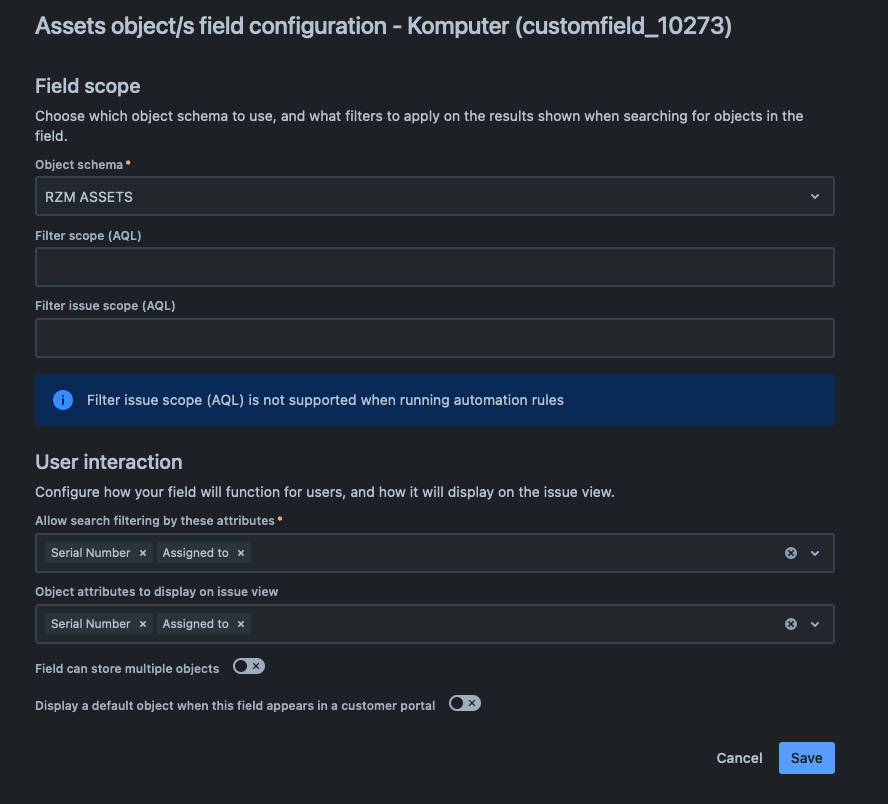Clear all search filtering attributes
888x804 pixels.
click(x=791, y=553)
